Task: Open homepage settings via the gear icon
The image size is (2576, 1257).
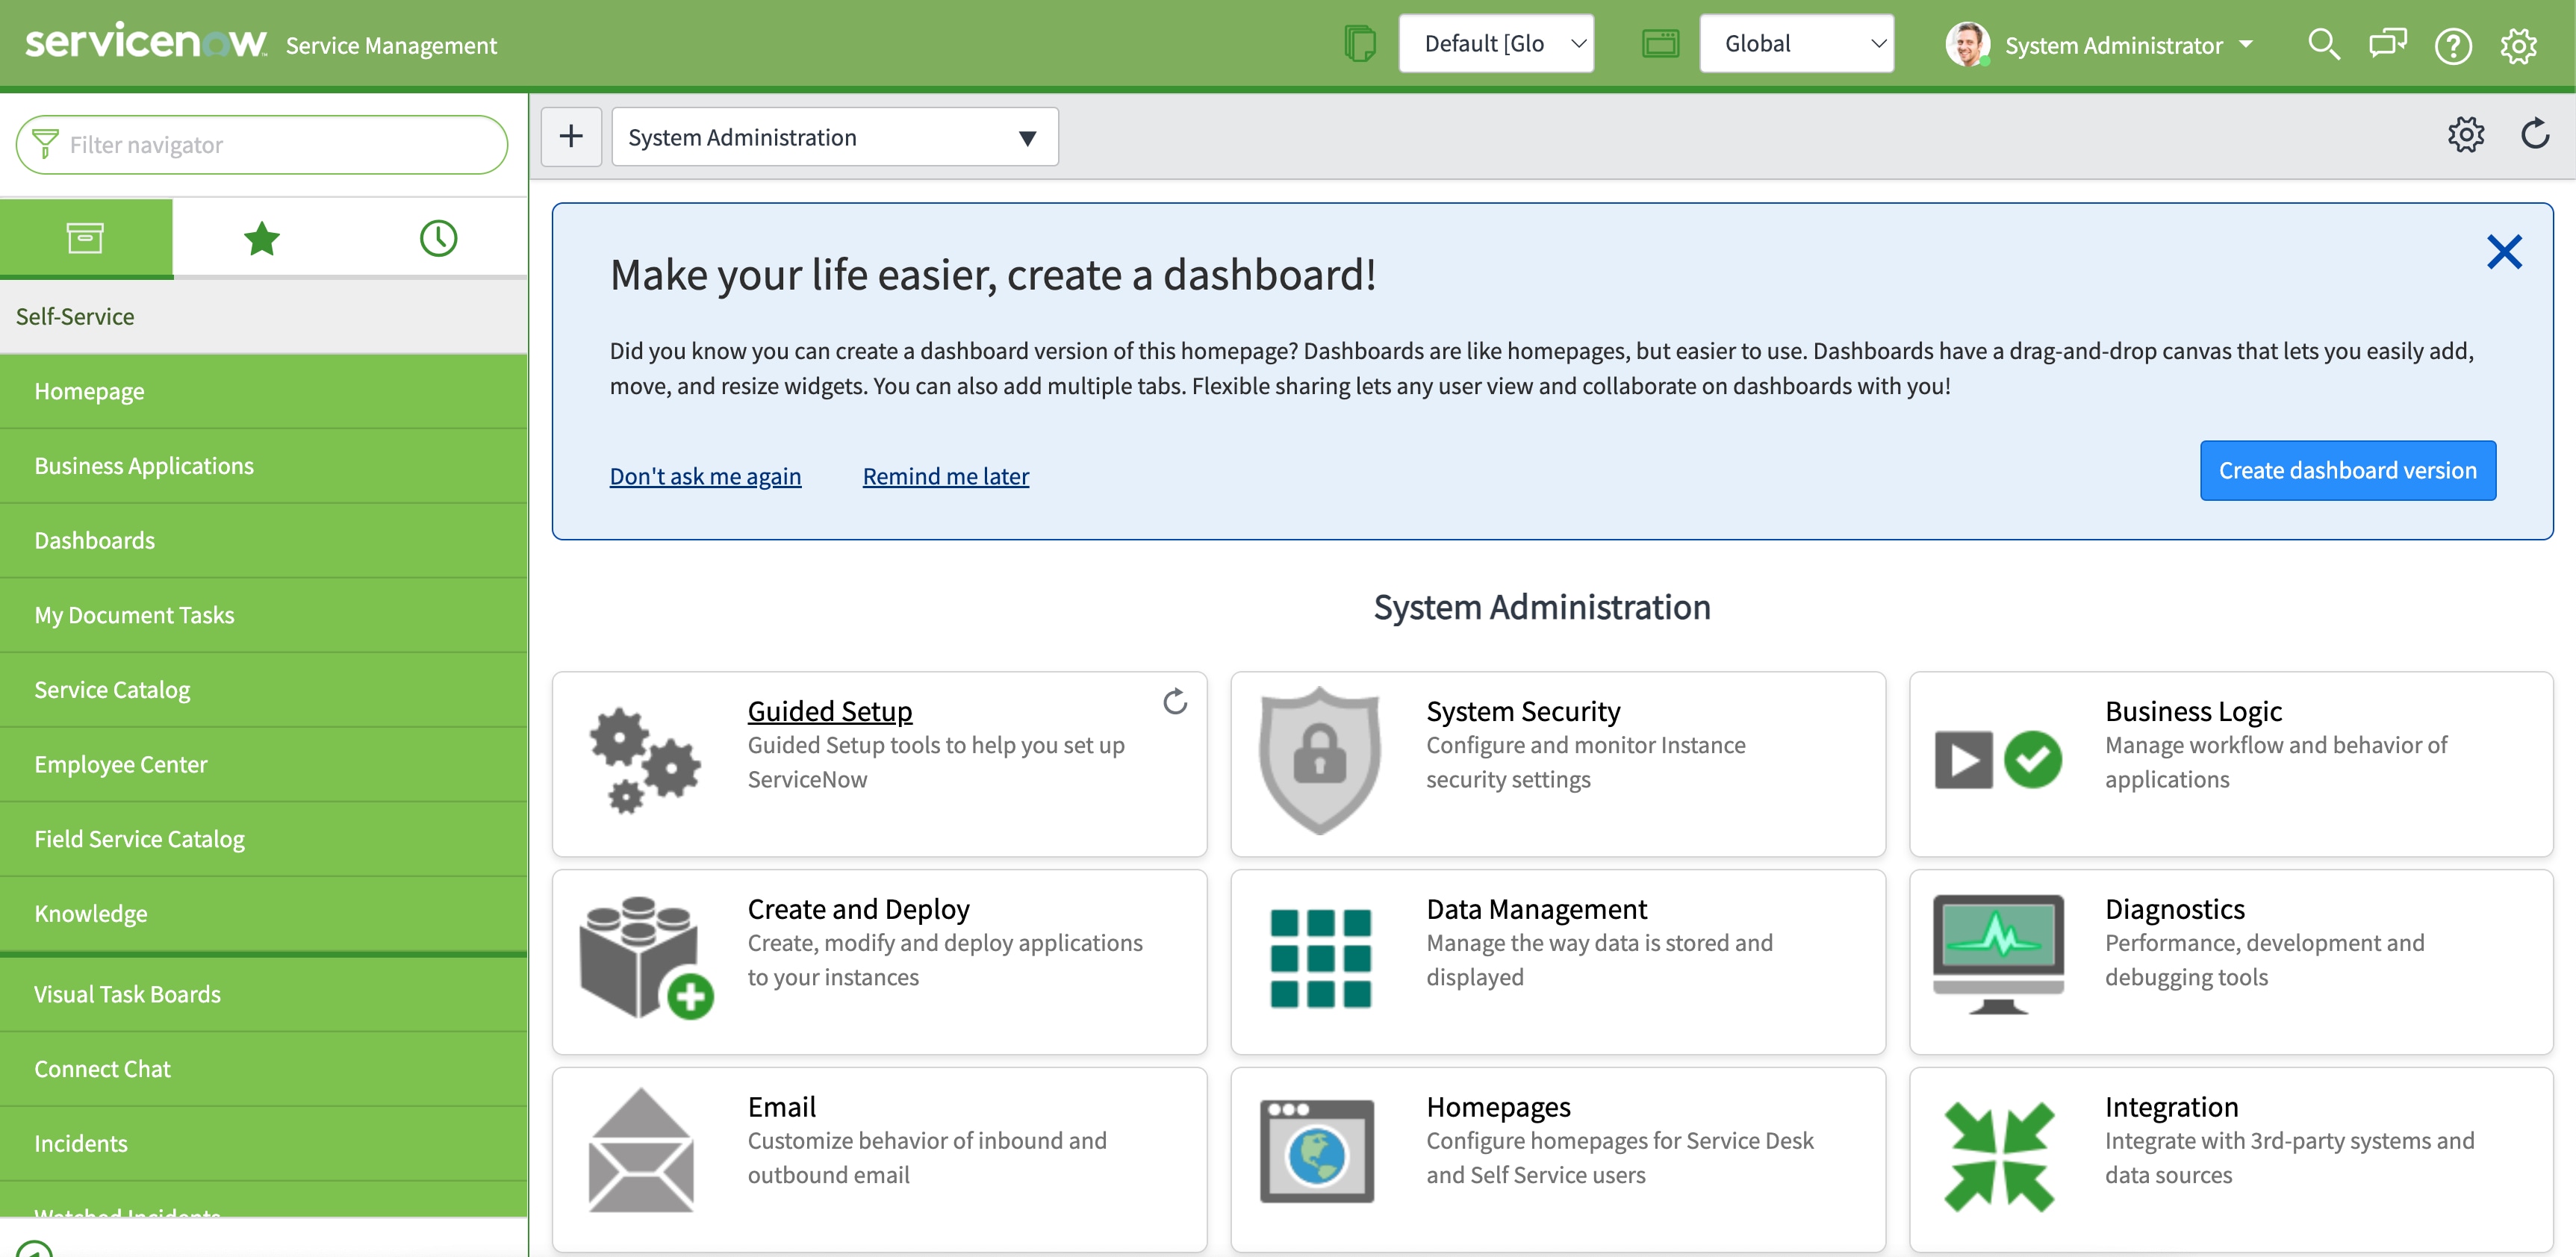Action: [2466, 134]
